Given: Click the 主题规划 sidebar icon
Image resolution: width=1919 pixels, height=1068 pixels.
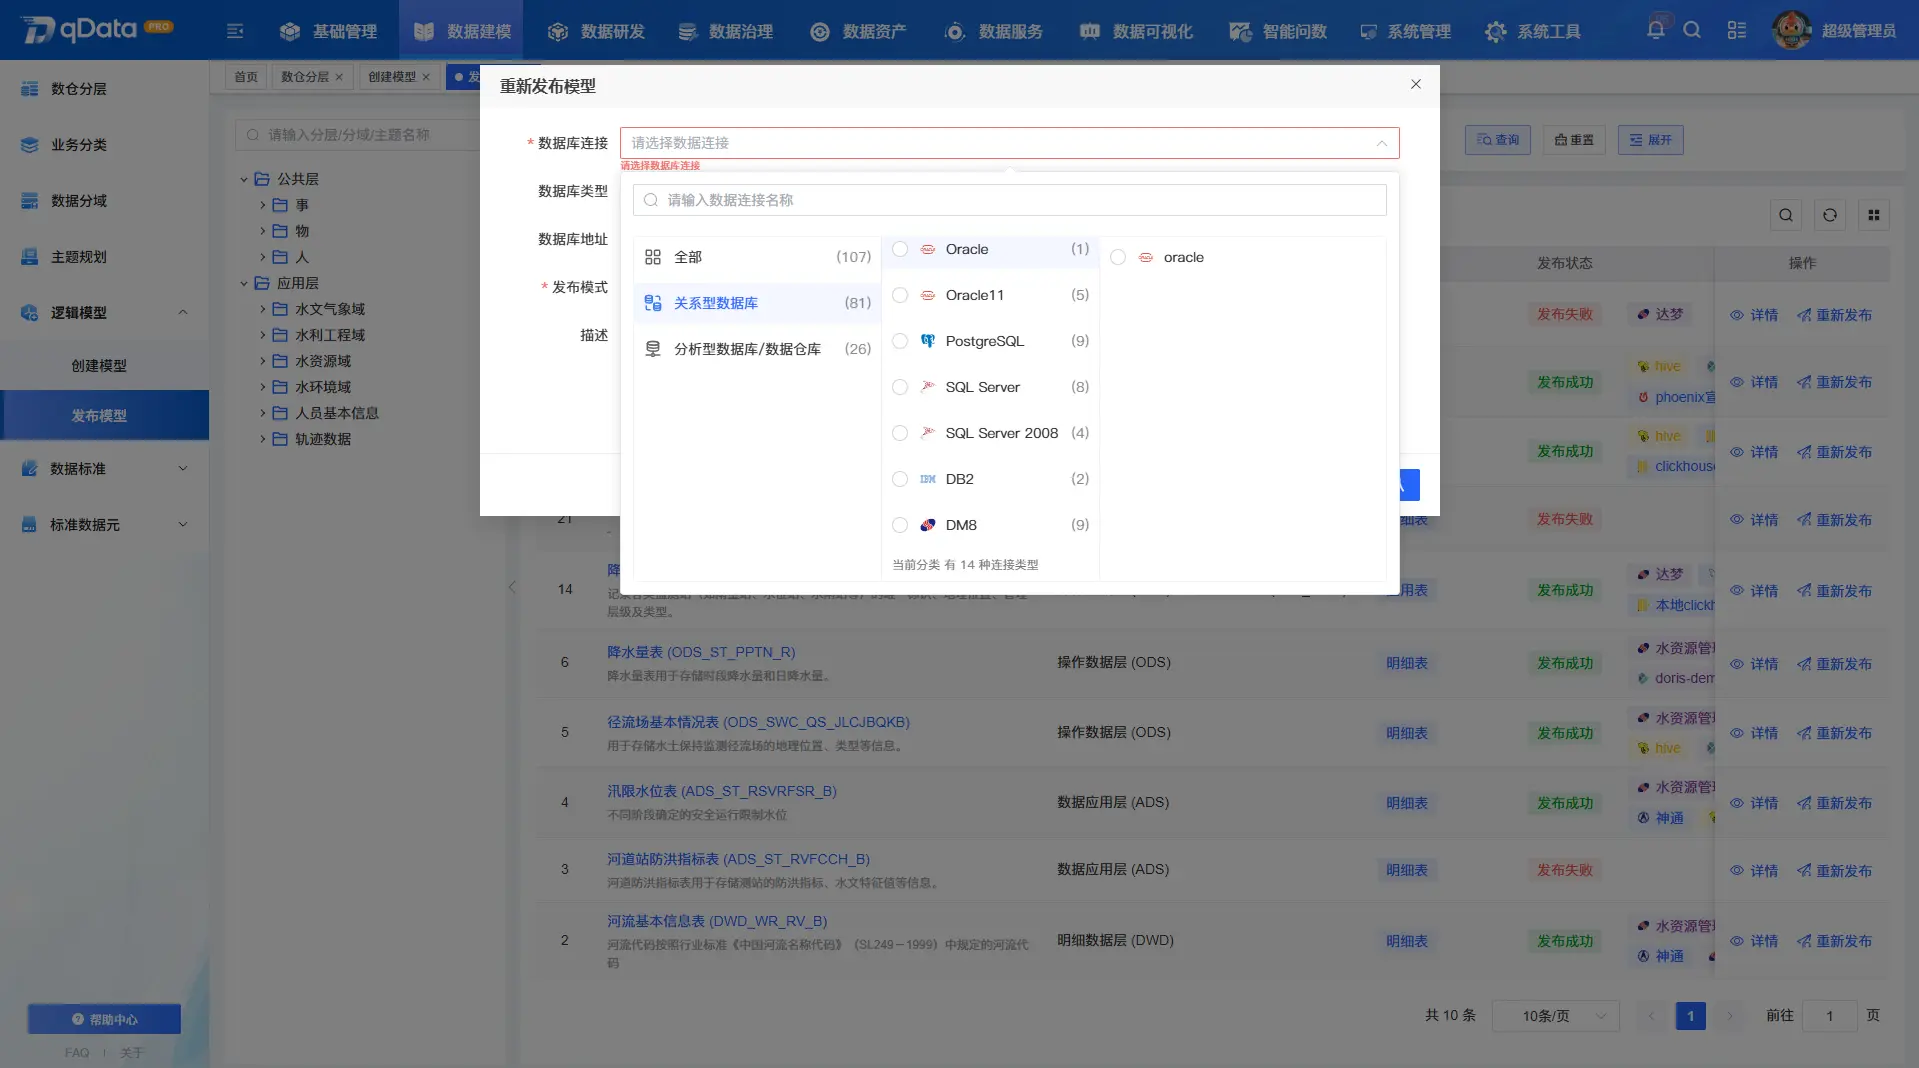Looking at the screenshot, I should click(x=30, y=257).
